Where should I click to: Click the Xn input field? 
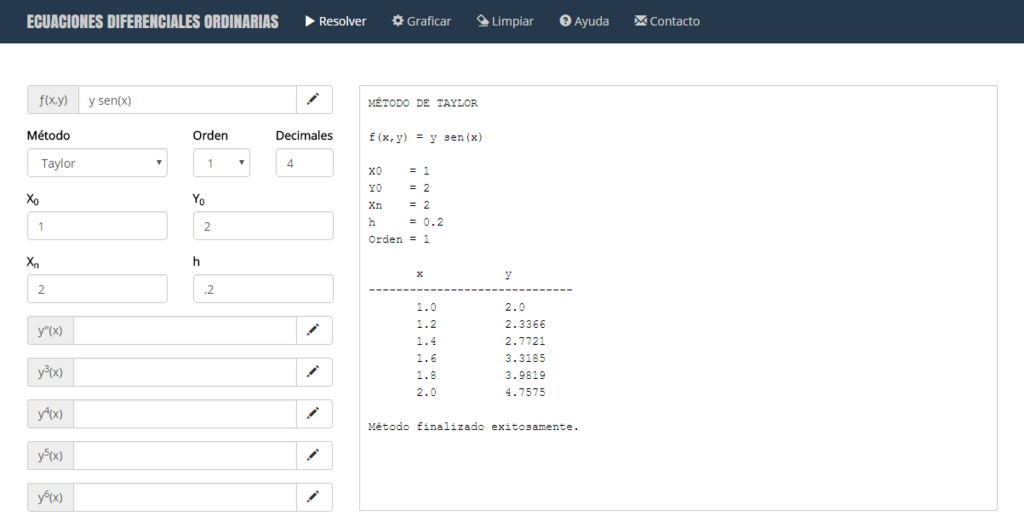(97, 289)
